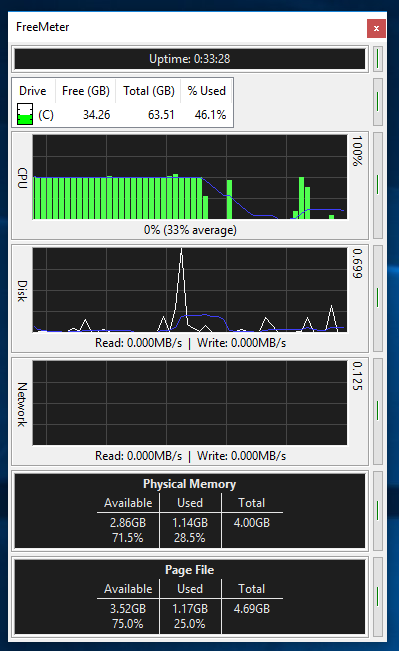Click the Physical Memory panel

pos(190,511)
